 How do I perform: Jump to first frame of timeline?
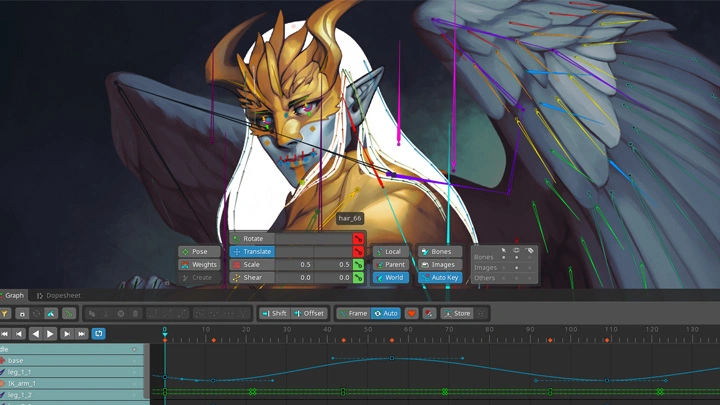coord(5,334)
